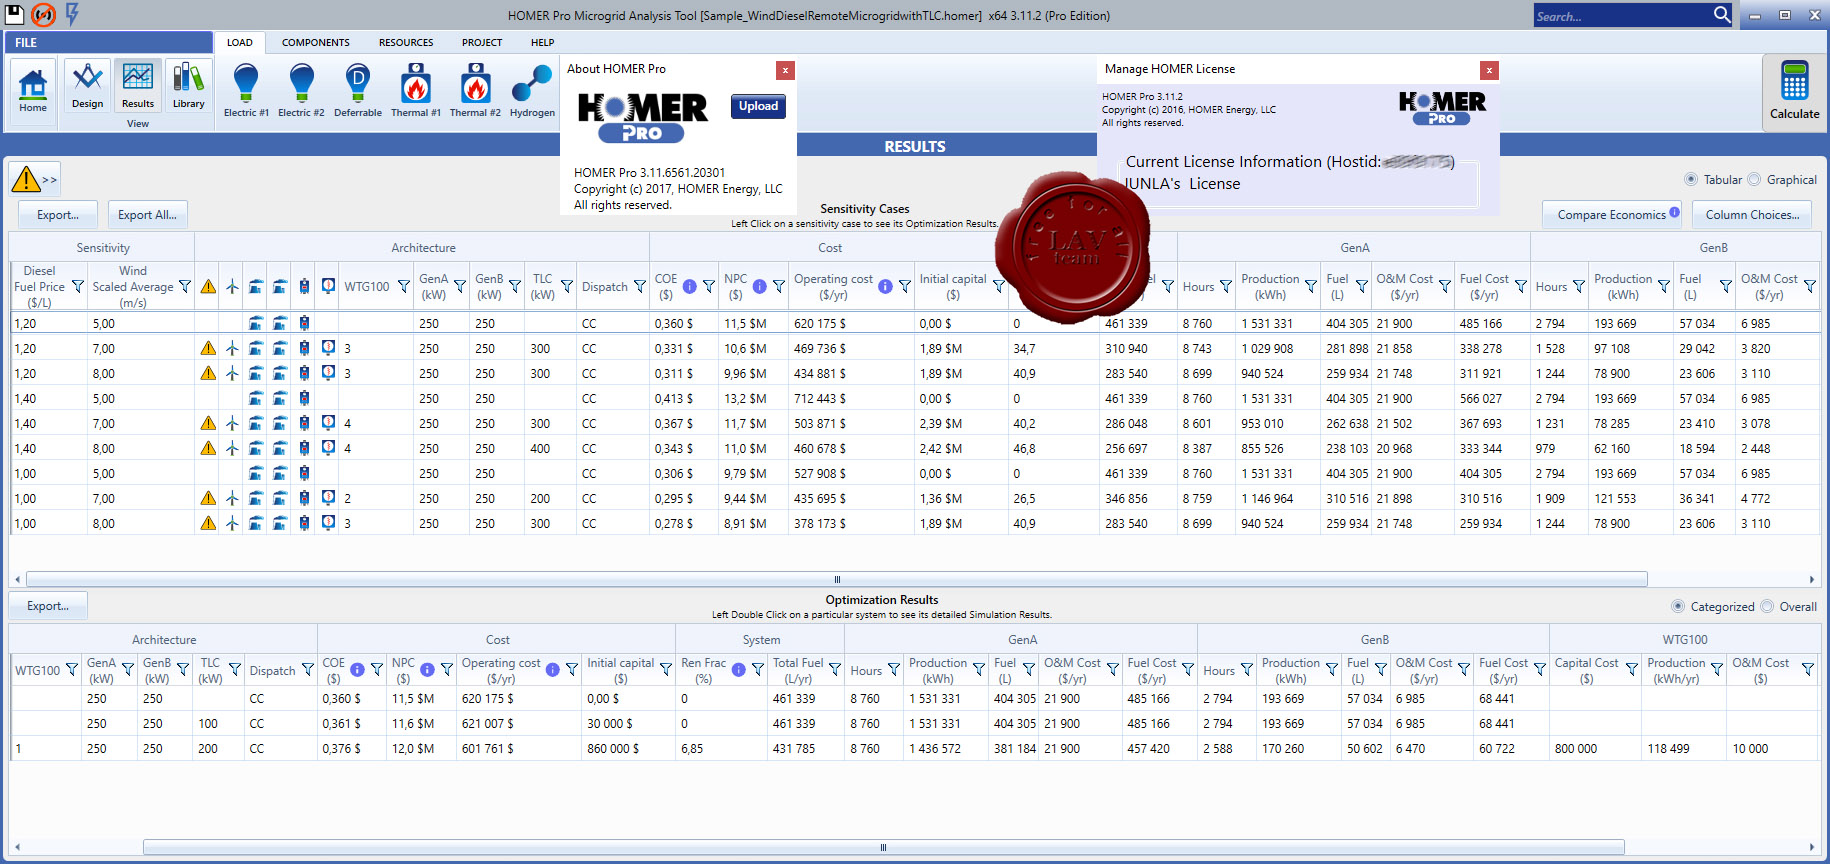Switch to the Results view icon
The height and width of the screenshot is (864, 1830).
[x=138, y=85]
